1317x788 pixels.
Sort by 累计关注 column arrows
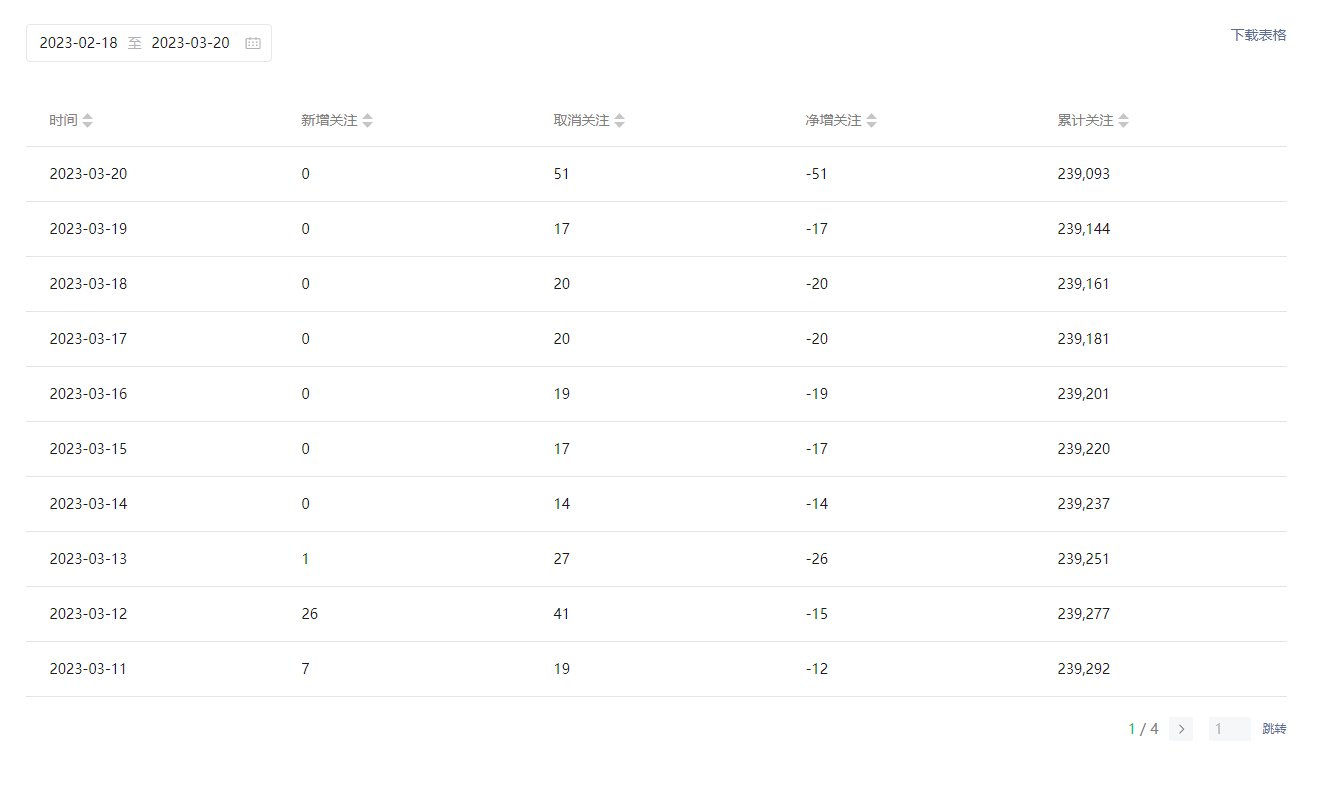1124,121
